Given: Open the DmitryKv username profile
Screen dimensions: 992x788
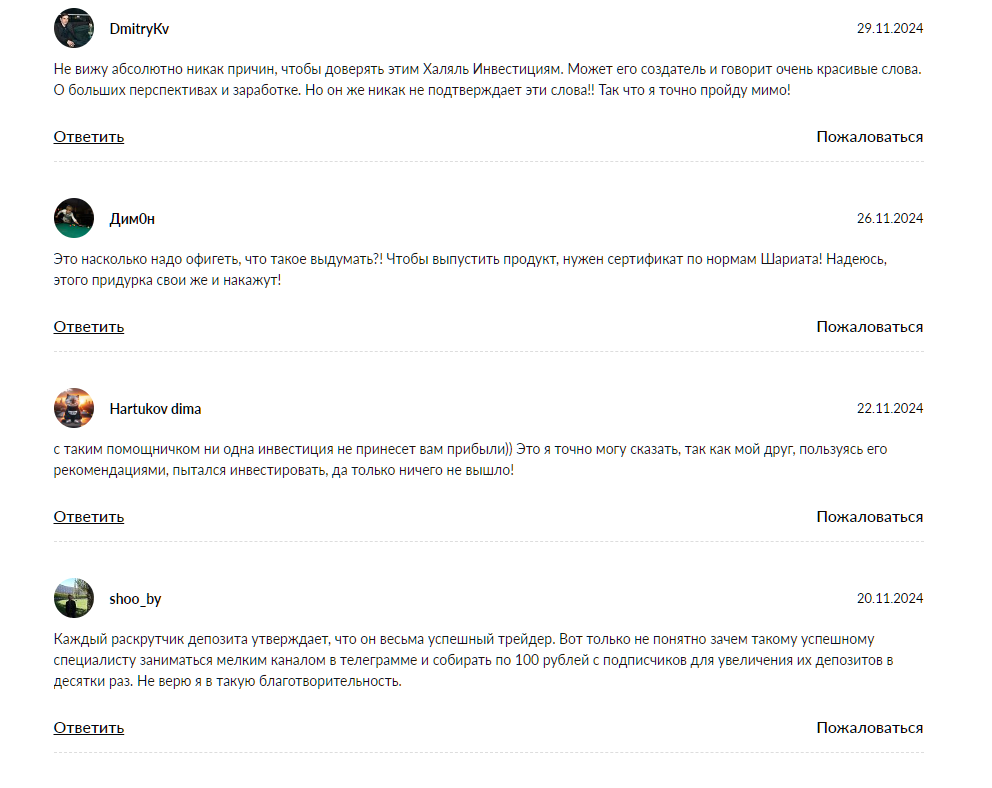Looking at the screenshot, I should (x=139, y=29).
